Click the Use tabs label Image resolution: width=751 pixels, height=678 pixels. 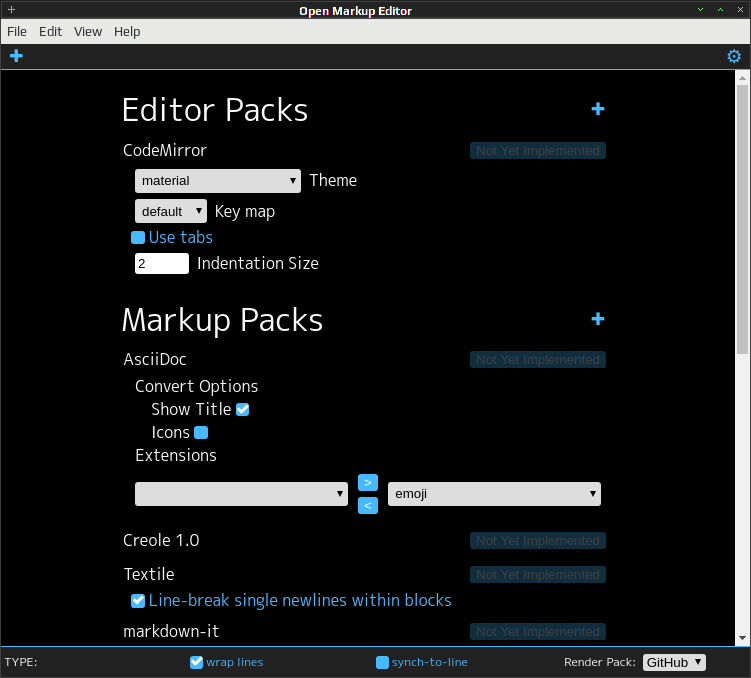[181, 237]
